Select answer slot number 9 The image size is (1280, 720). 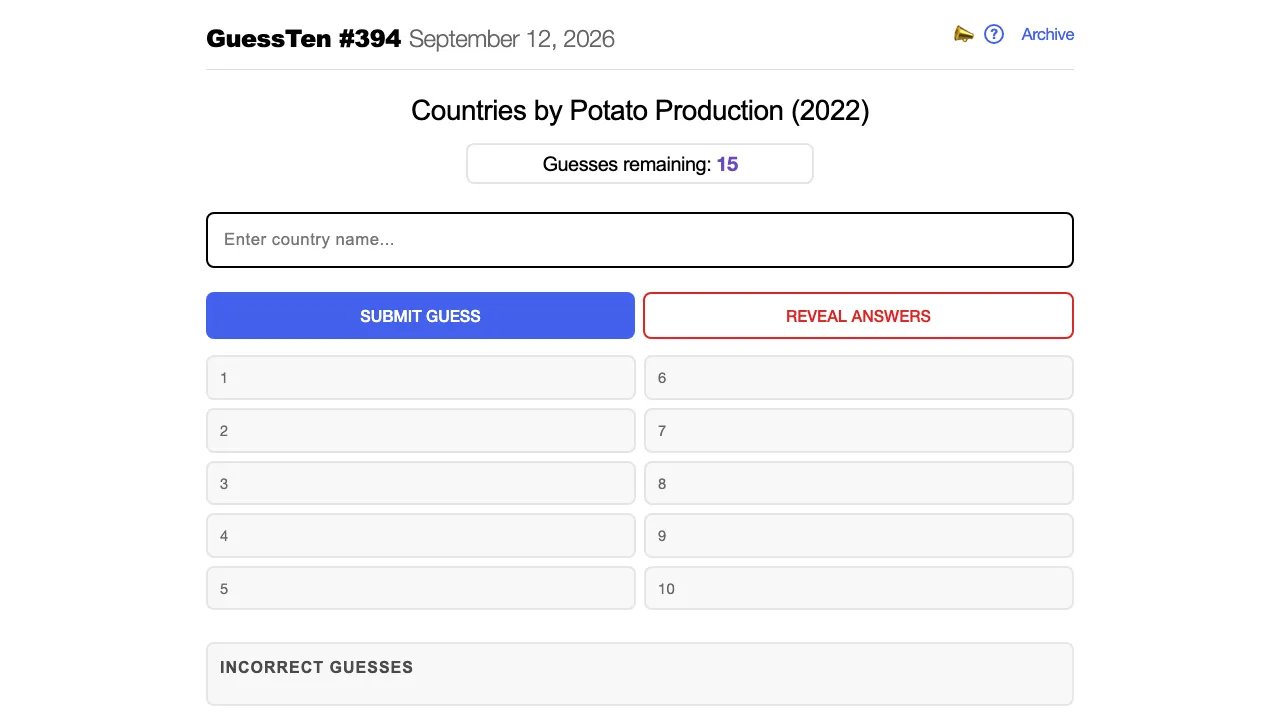tap(859, 536)
